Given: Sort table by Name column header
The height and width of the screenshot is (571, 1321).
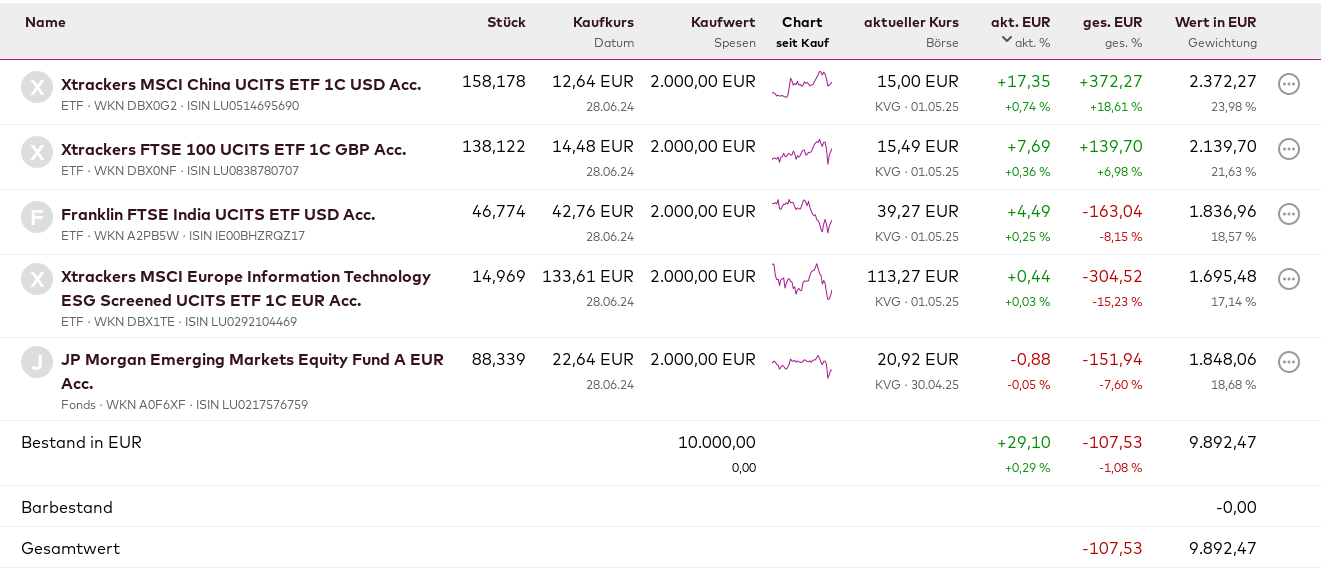Looking at the screenshot, I should 45,22.
